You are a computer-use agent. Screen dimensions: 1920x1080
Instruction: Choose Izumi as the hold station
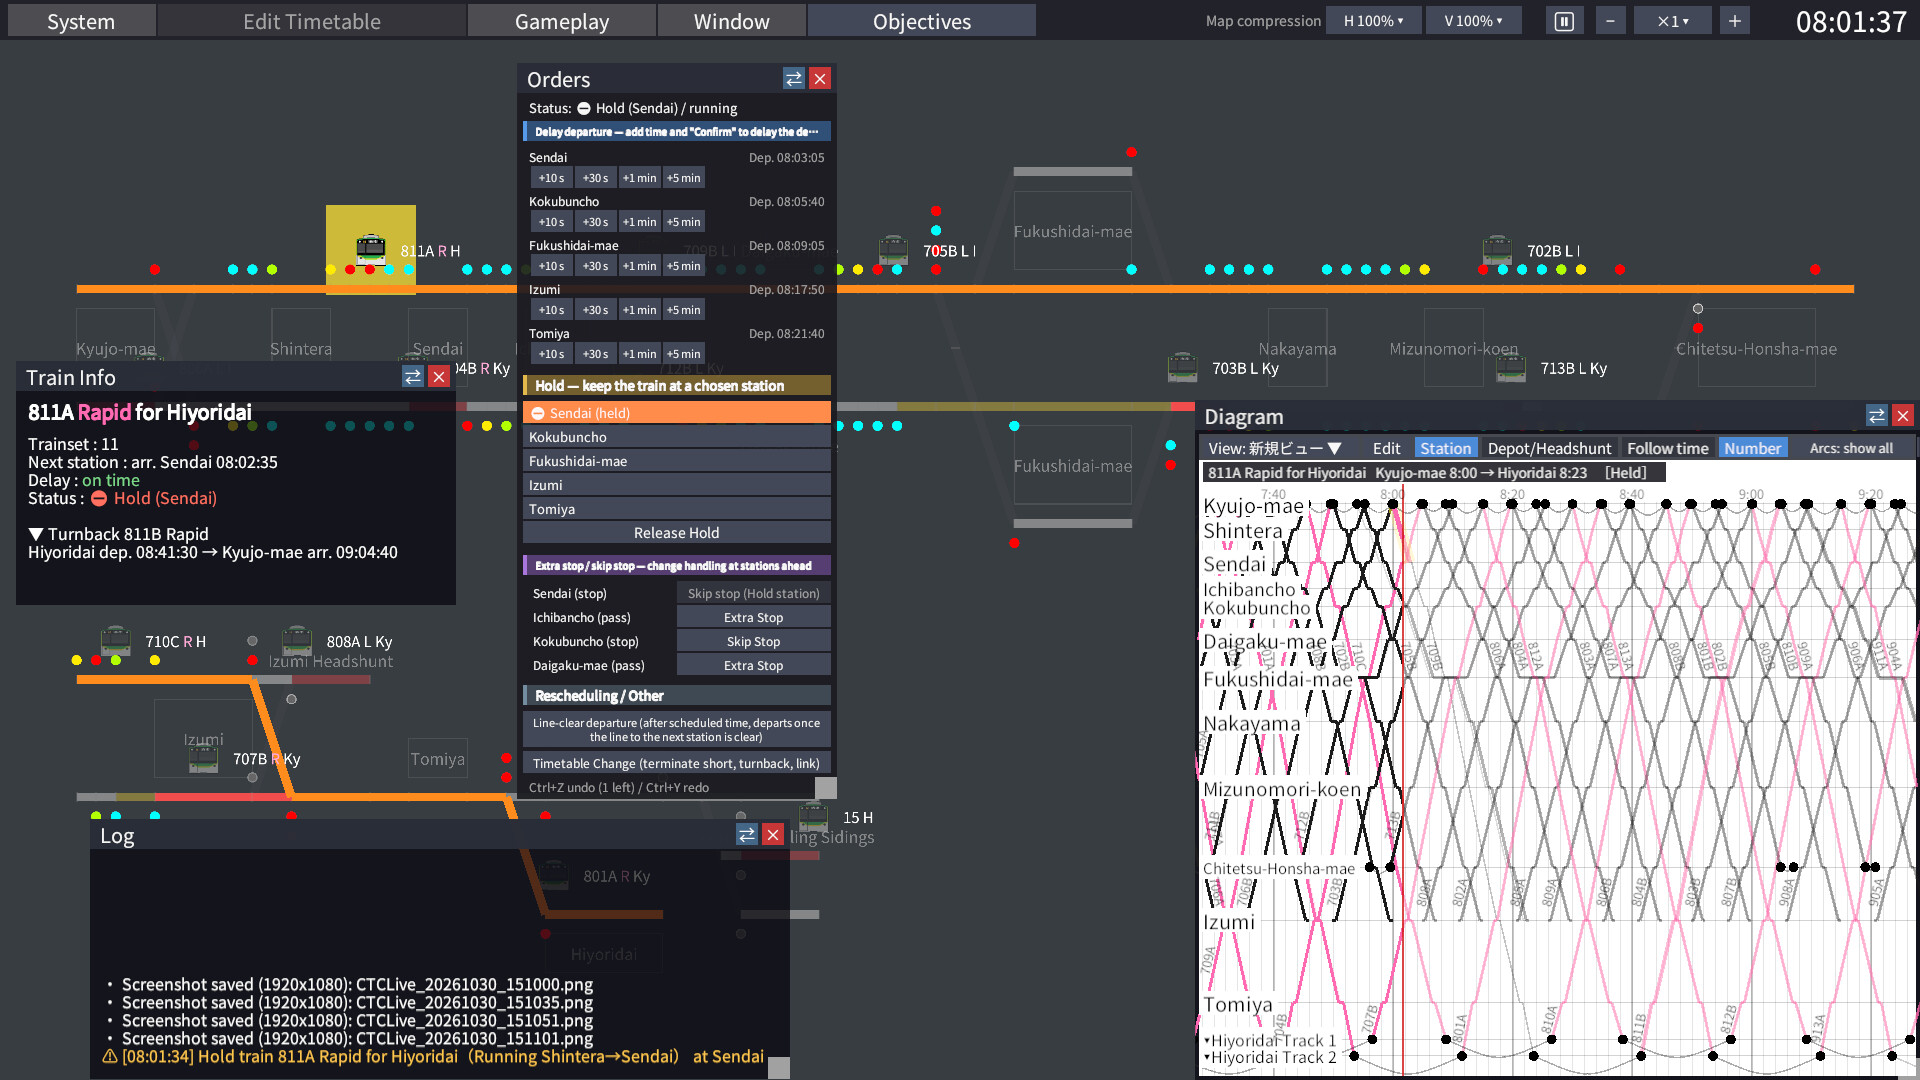click(x=676, y=485)
